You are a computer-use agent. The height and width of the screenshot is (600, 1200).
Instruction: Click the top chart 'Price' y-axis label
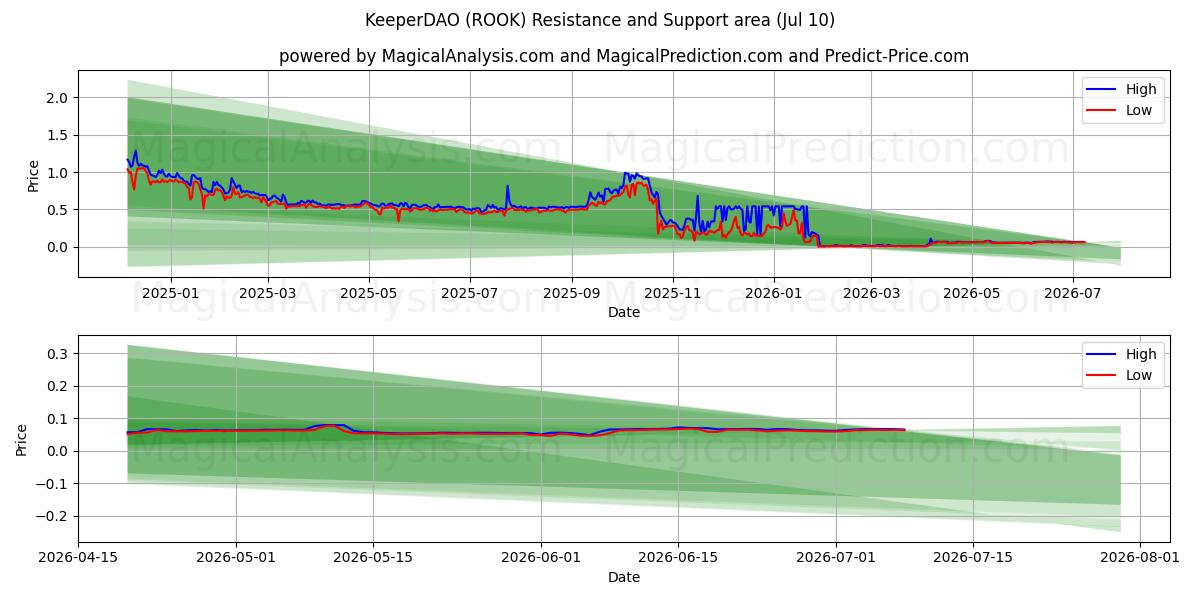(33, 175)
